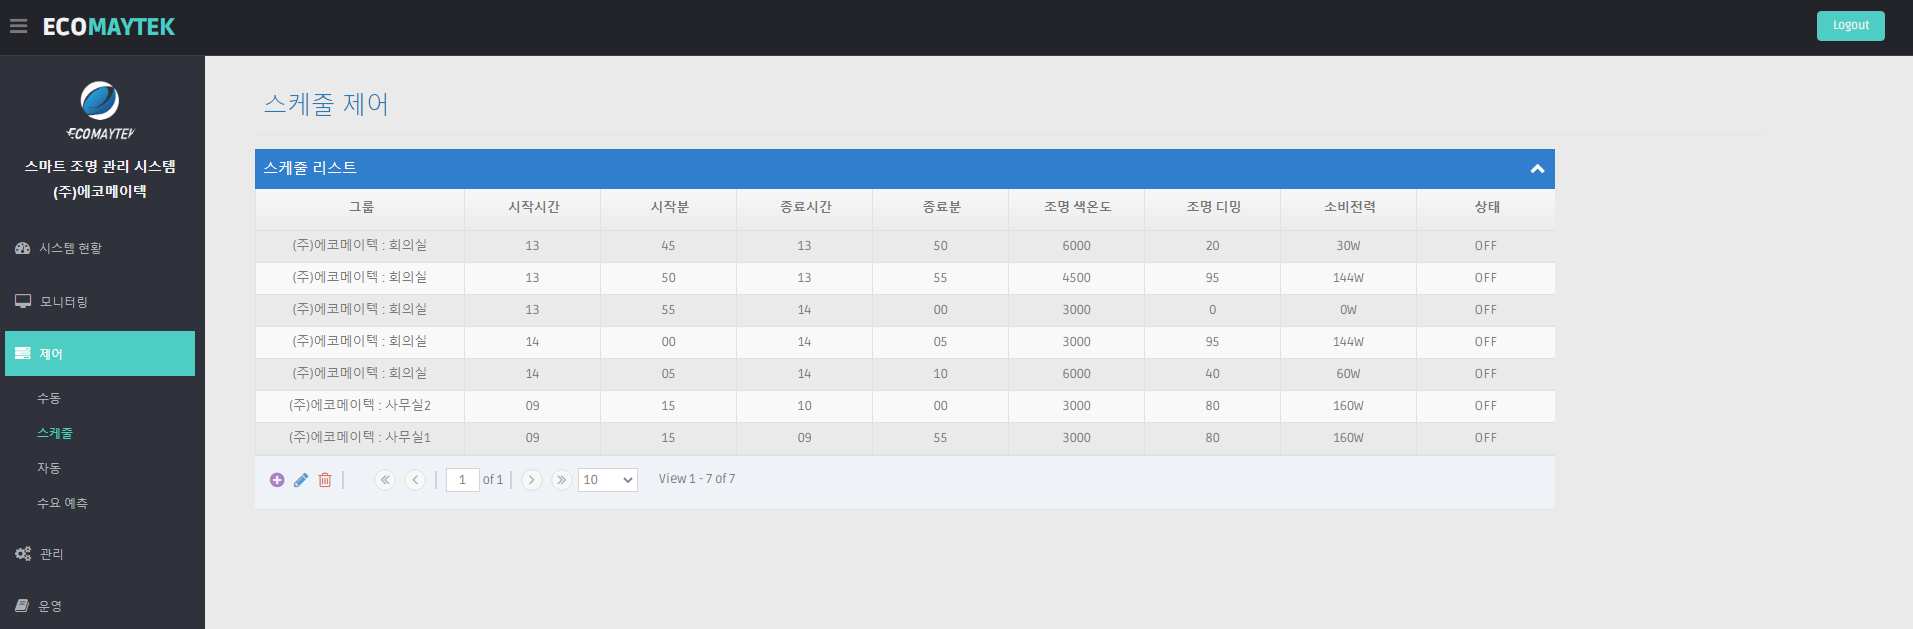Screen dimensions: 1913x629
Task: Open the 수요 예측 submenu
Action: pyautogui.click(x=62, y=503)
